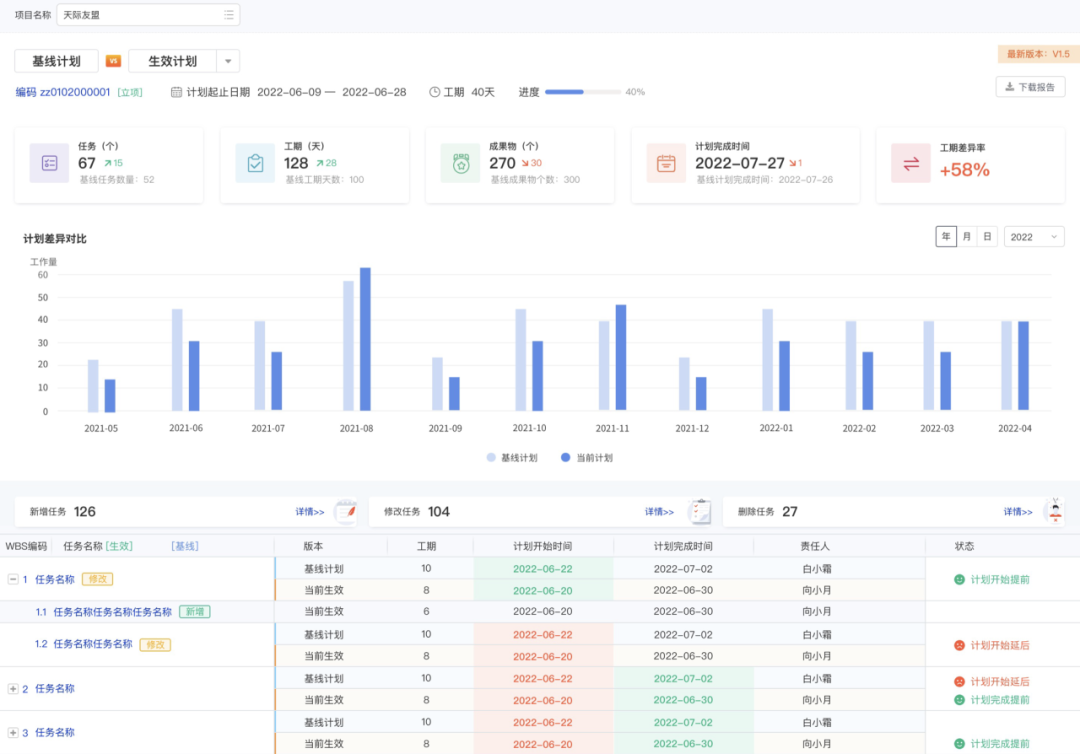Click the clipboard icon in 修改任务 panel
Screen dimensions: 1080x754
[700, 512]
